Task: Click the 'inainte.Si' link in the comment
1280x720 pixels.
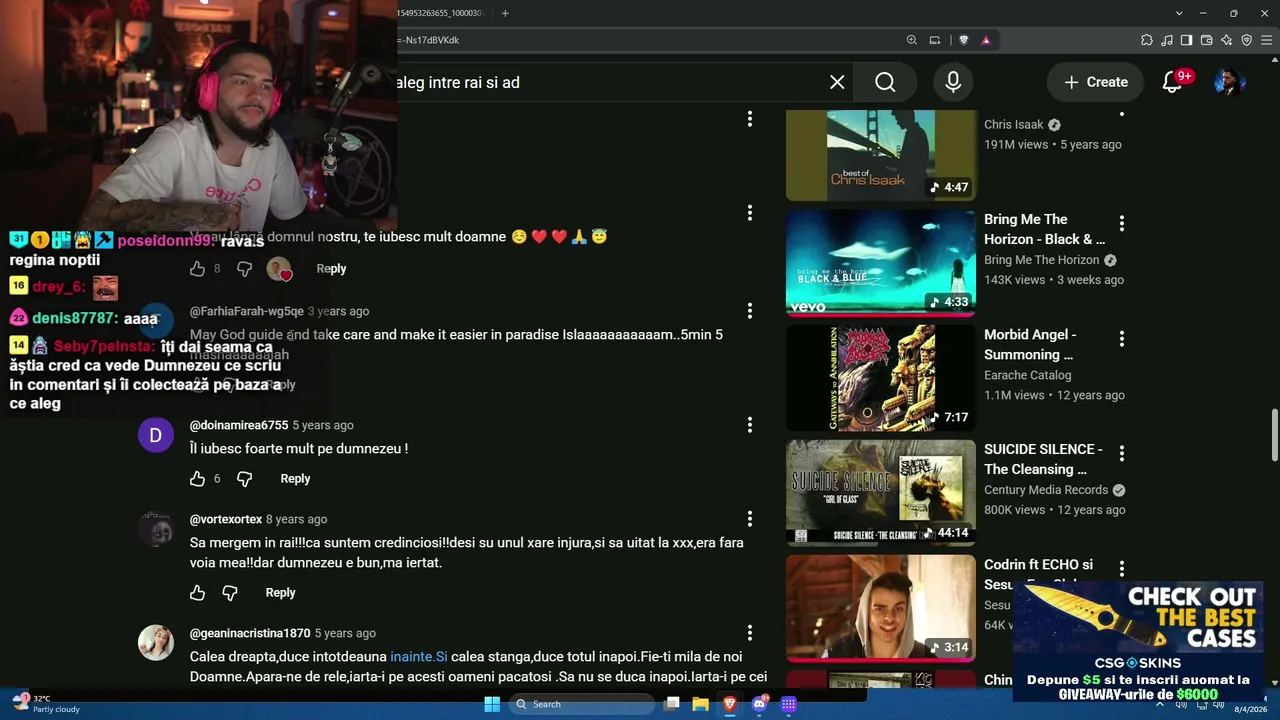Action: pyautogui.click(x=419, y=657)
